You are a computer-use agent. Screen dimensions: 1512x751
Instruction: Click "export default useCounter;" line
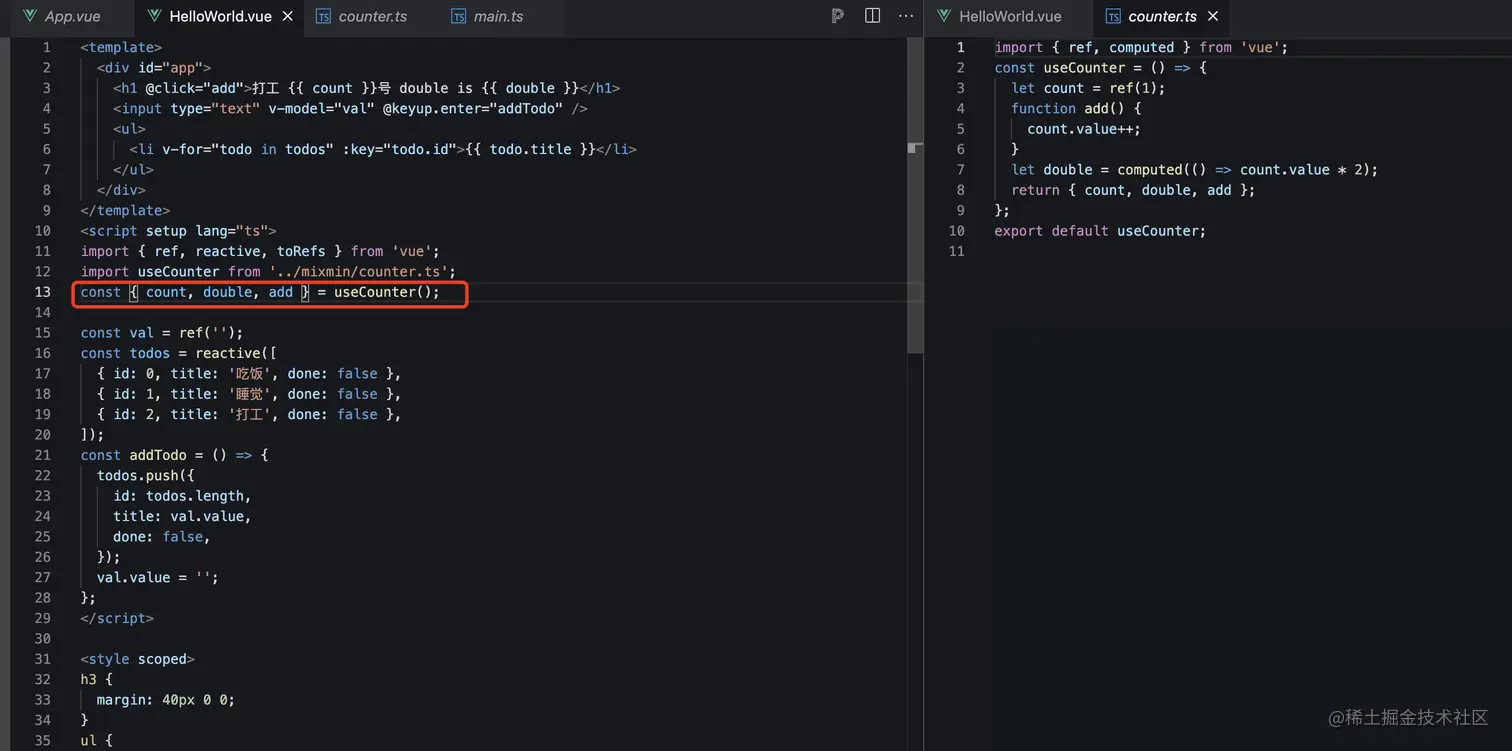click(x=1100, y=231)
